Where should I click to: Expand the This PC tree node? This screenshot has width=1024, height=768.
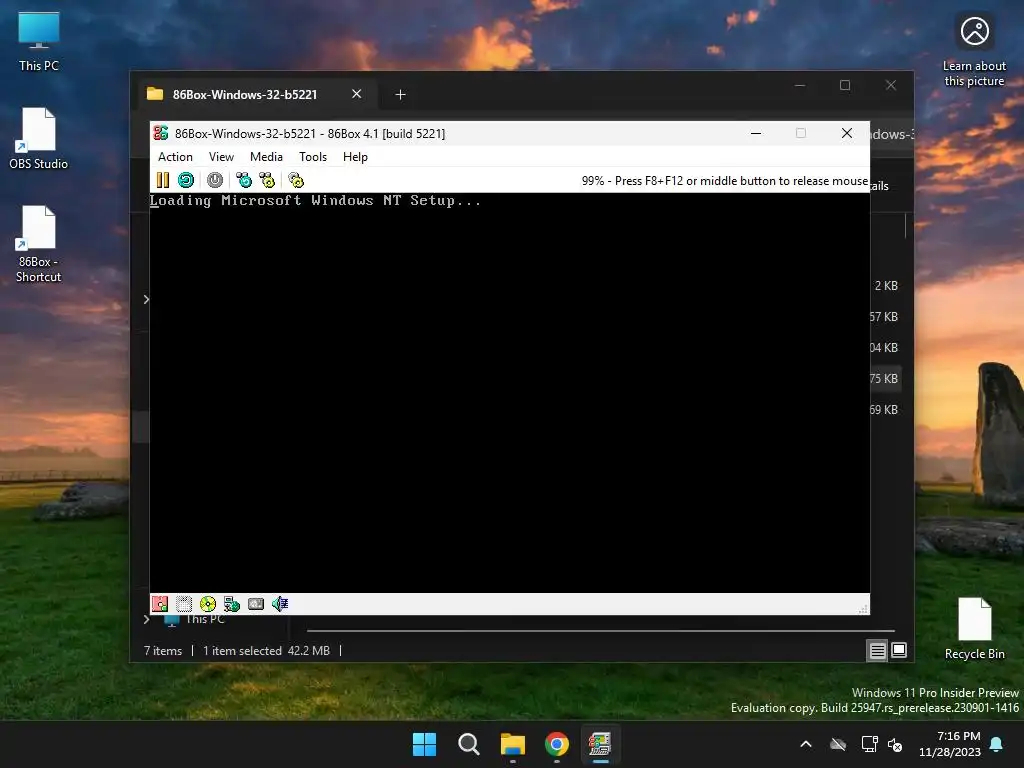tap(146, 619)
